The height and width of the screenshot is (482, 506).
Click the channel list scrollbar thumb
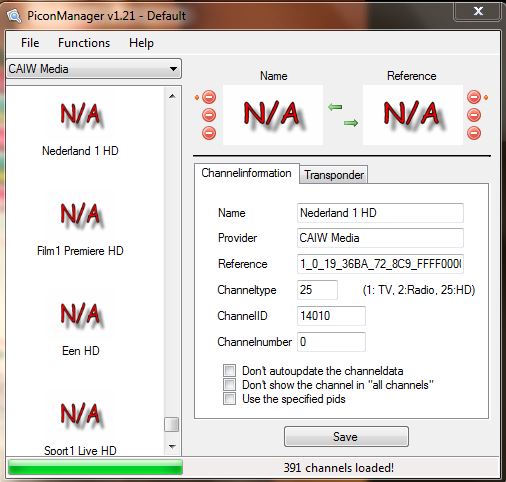pos(172,425)
